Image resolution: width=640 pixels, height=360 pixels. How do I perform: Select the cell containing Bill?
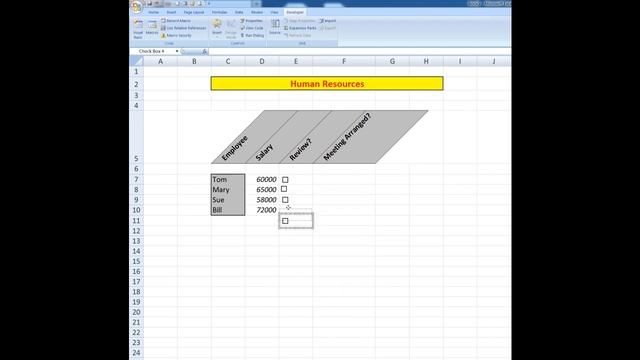coord(228,210)
